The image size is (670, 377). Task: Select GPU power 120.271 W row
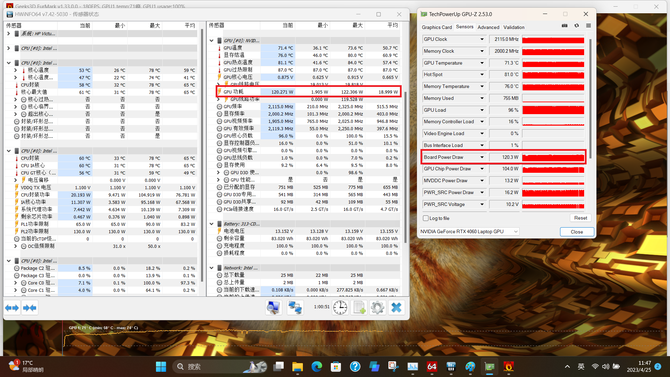309,91
